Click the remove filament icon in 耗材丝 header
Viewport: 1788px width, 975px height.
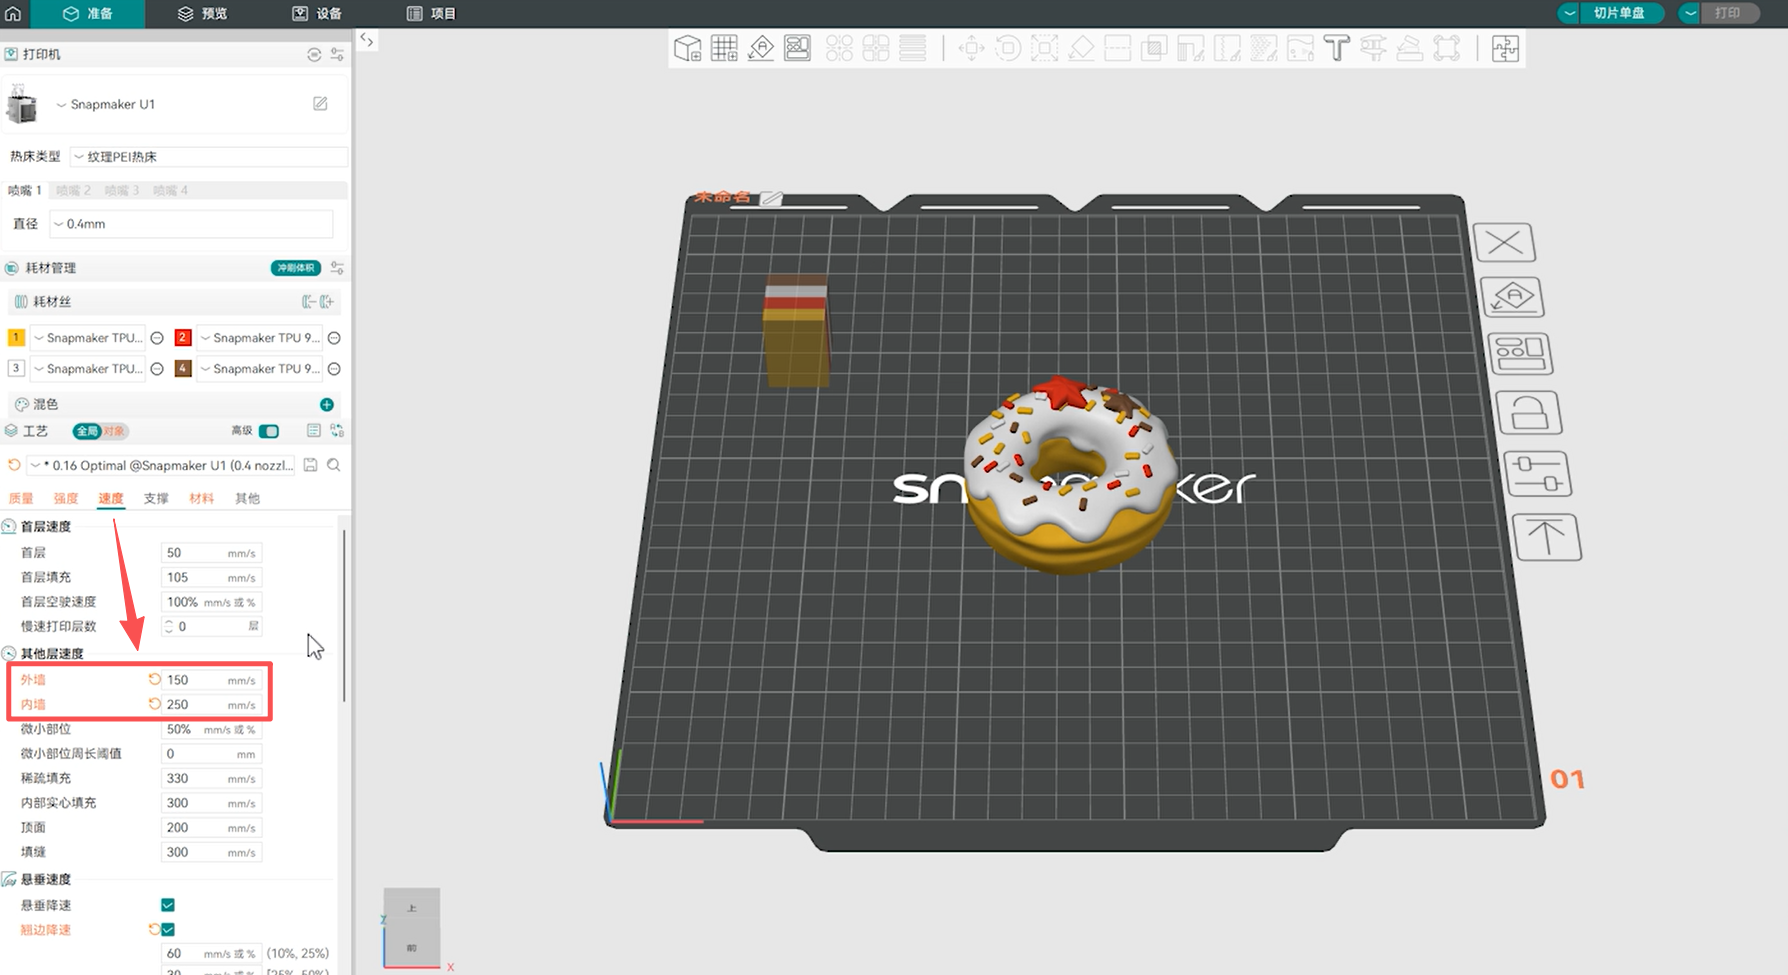coord(308,301)
